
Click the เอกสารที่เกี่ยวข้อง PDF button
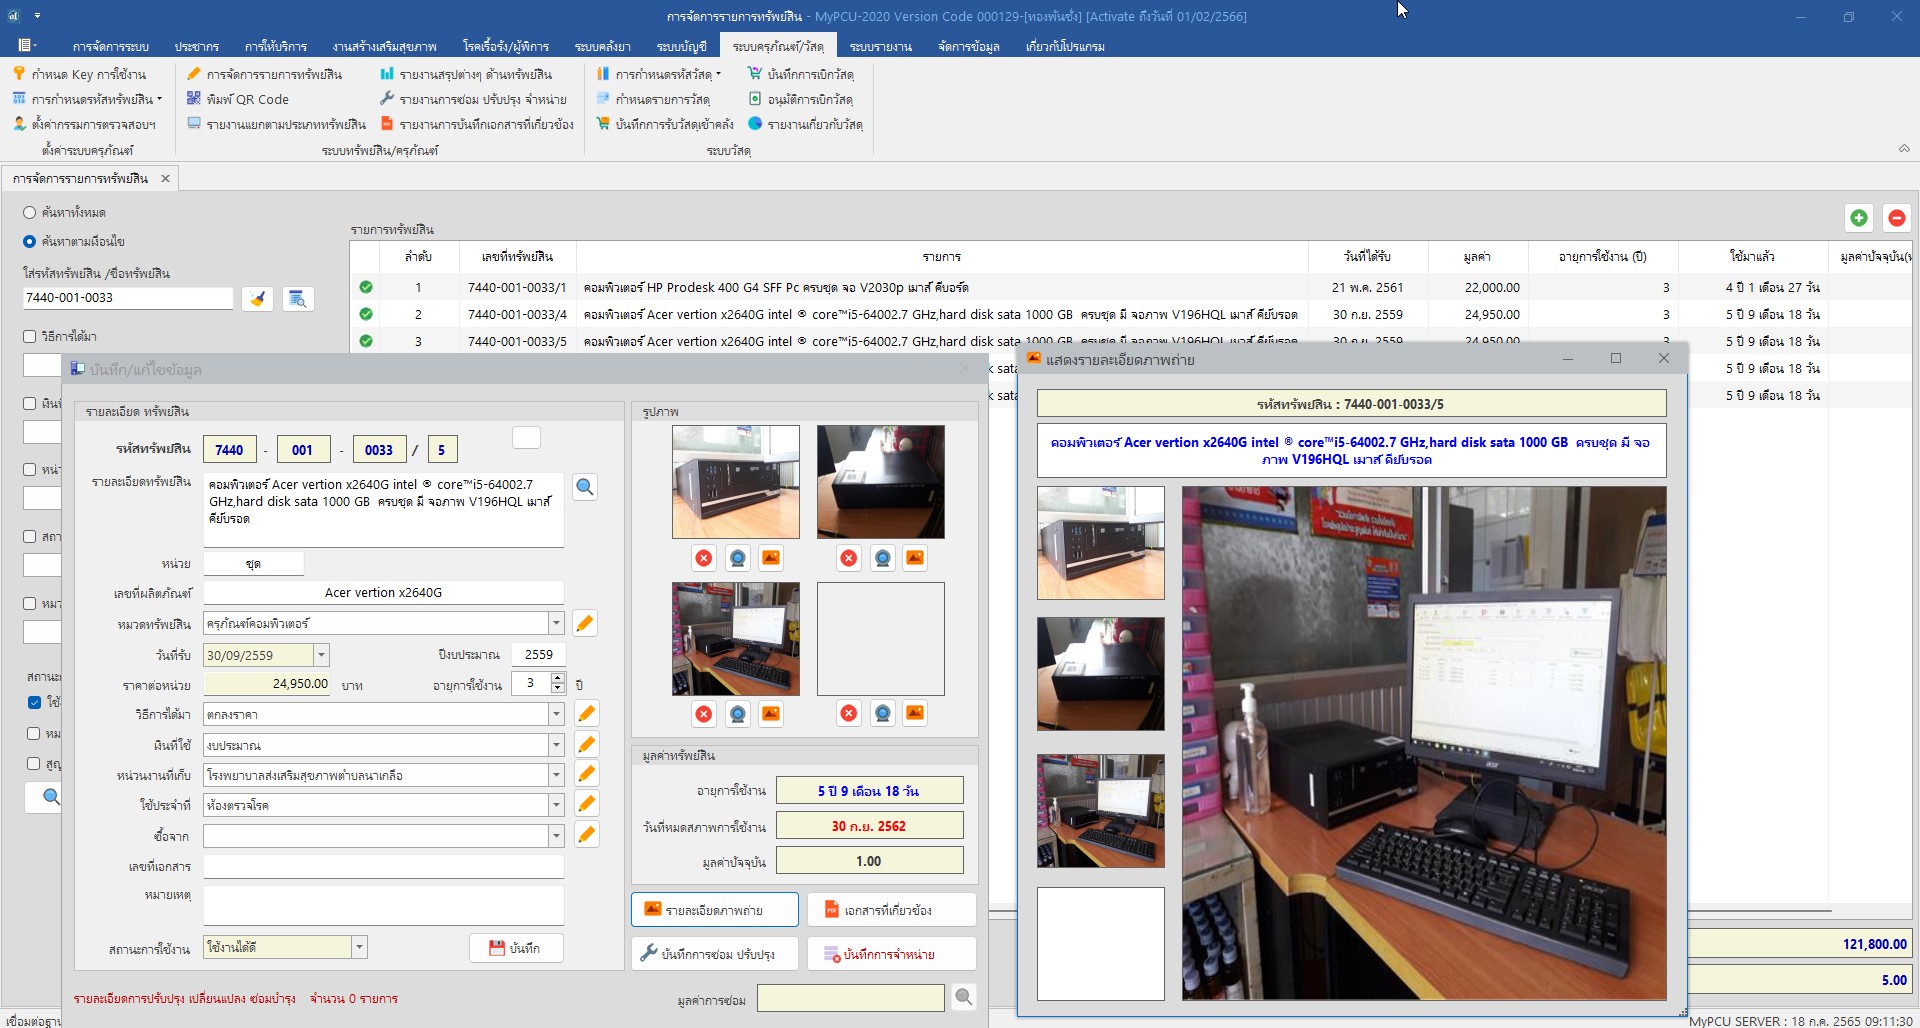(x=888, y=909)
